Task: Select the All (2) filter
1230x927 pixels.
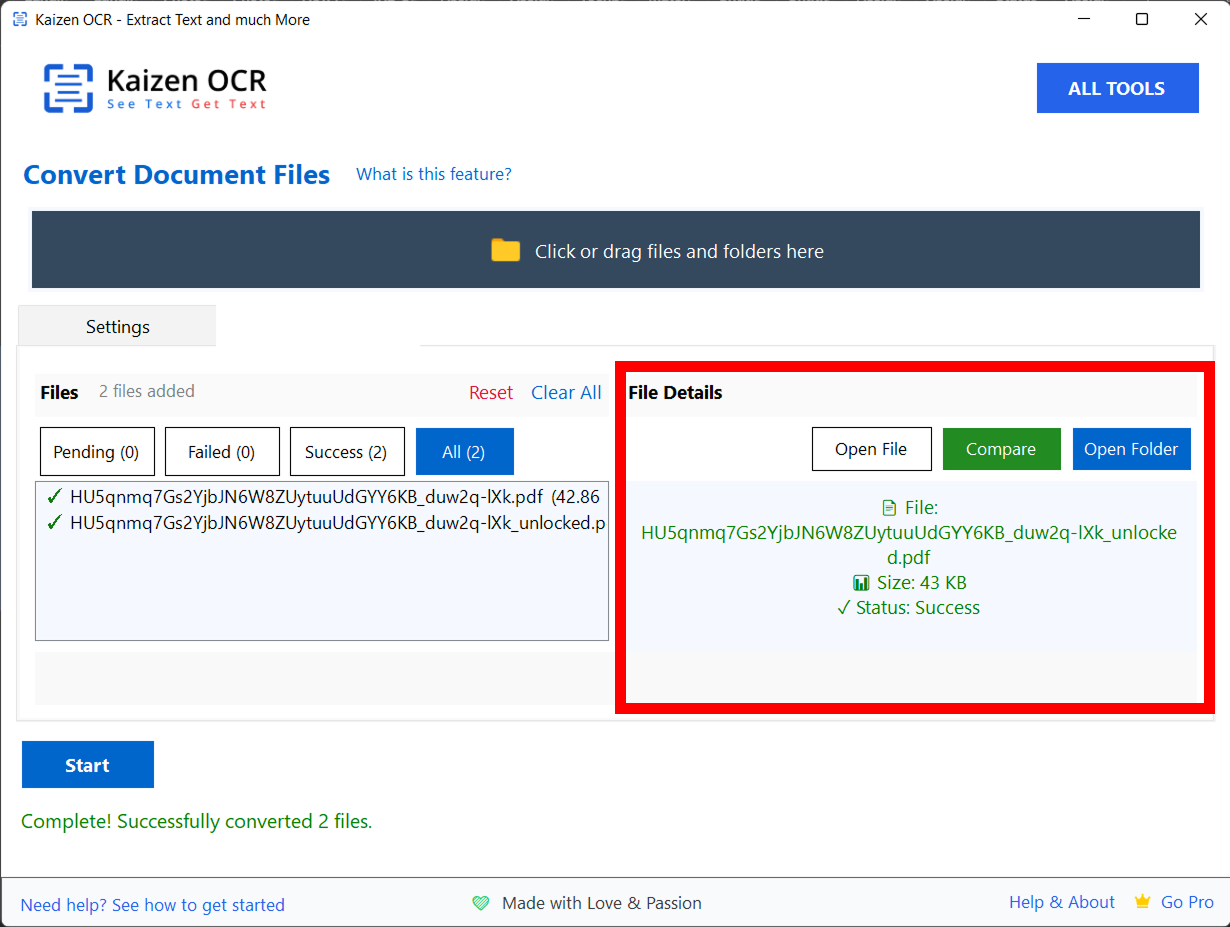Action: 464,452
